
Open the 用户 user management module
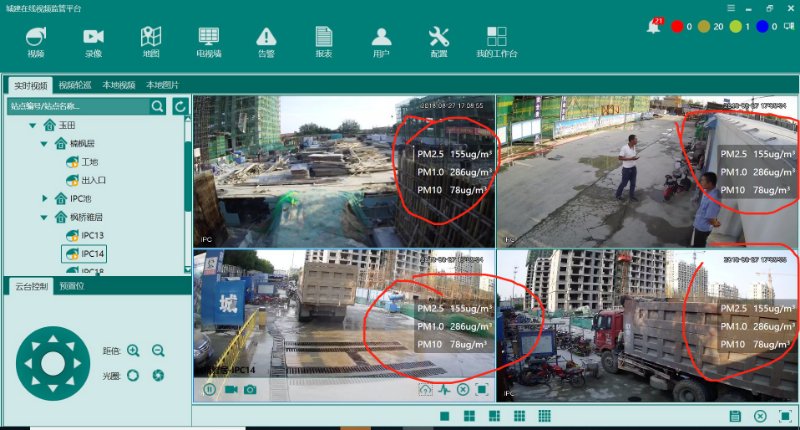click(x=381, y=42)
